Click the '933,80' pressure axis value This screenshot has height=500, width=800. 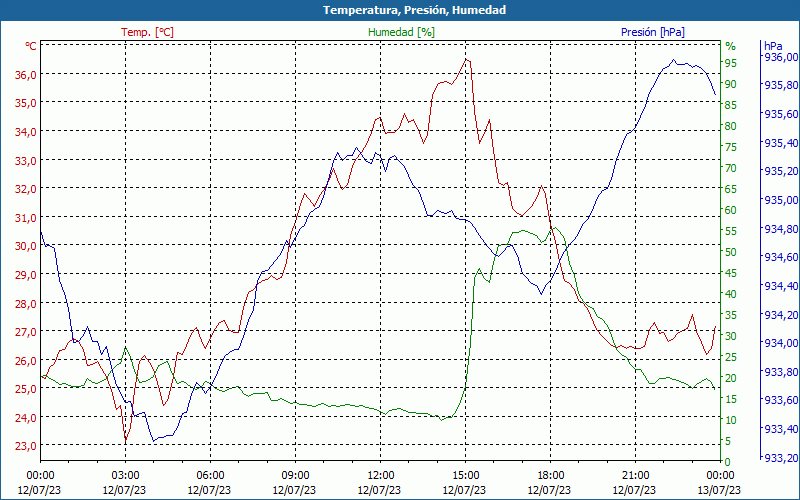pos(779,371)
